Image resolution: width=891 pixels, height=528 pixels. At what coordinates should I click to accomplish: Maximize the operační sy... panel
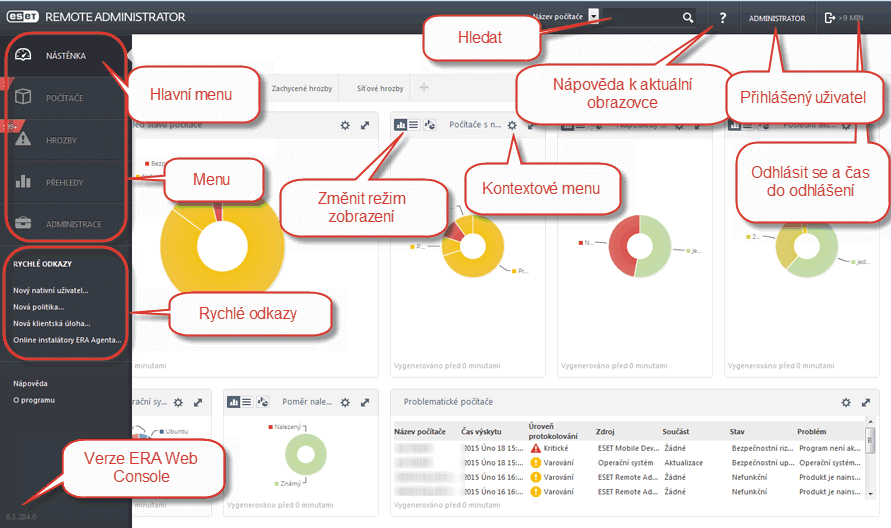(x=198, y=402)
